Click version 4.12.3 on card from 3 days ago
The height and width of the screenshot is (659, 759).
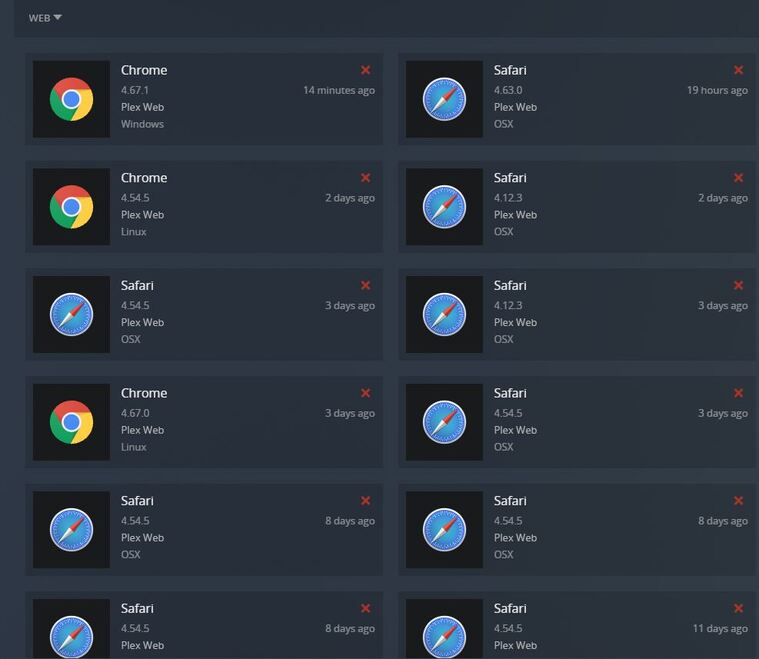[x=508, y=306]
